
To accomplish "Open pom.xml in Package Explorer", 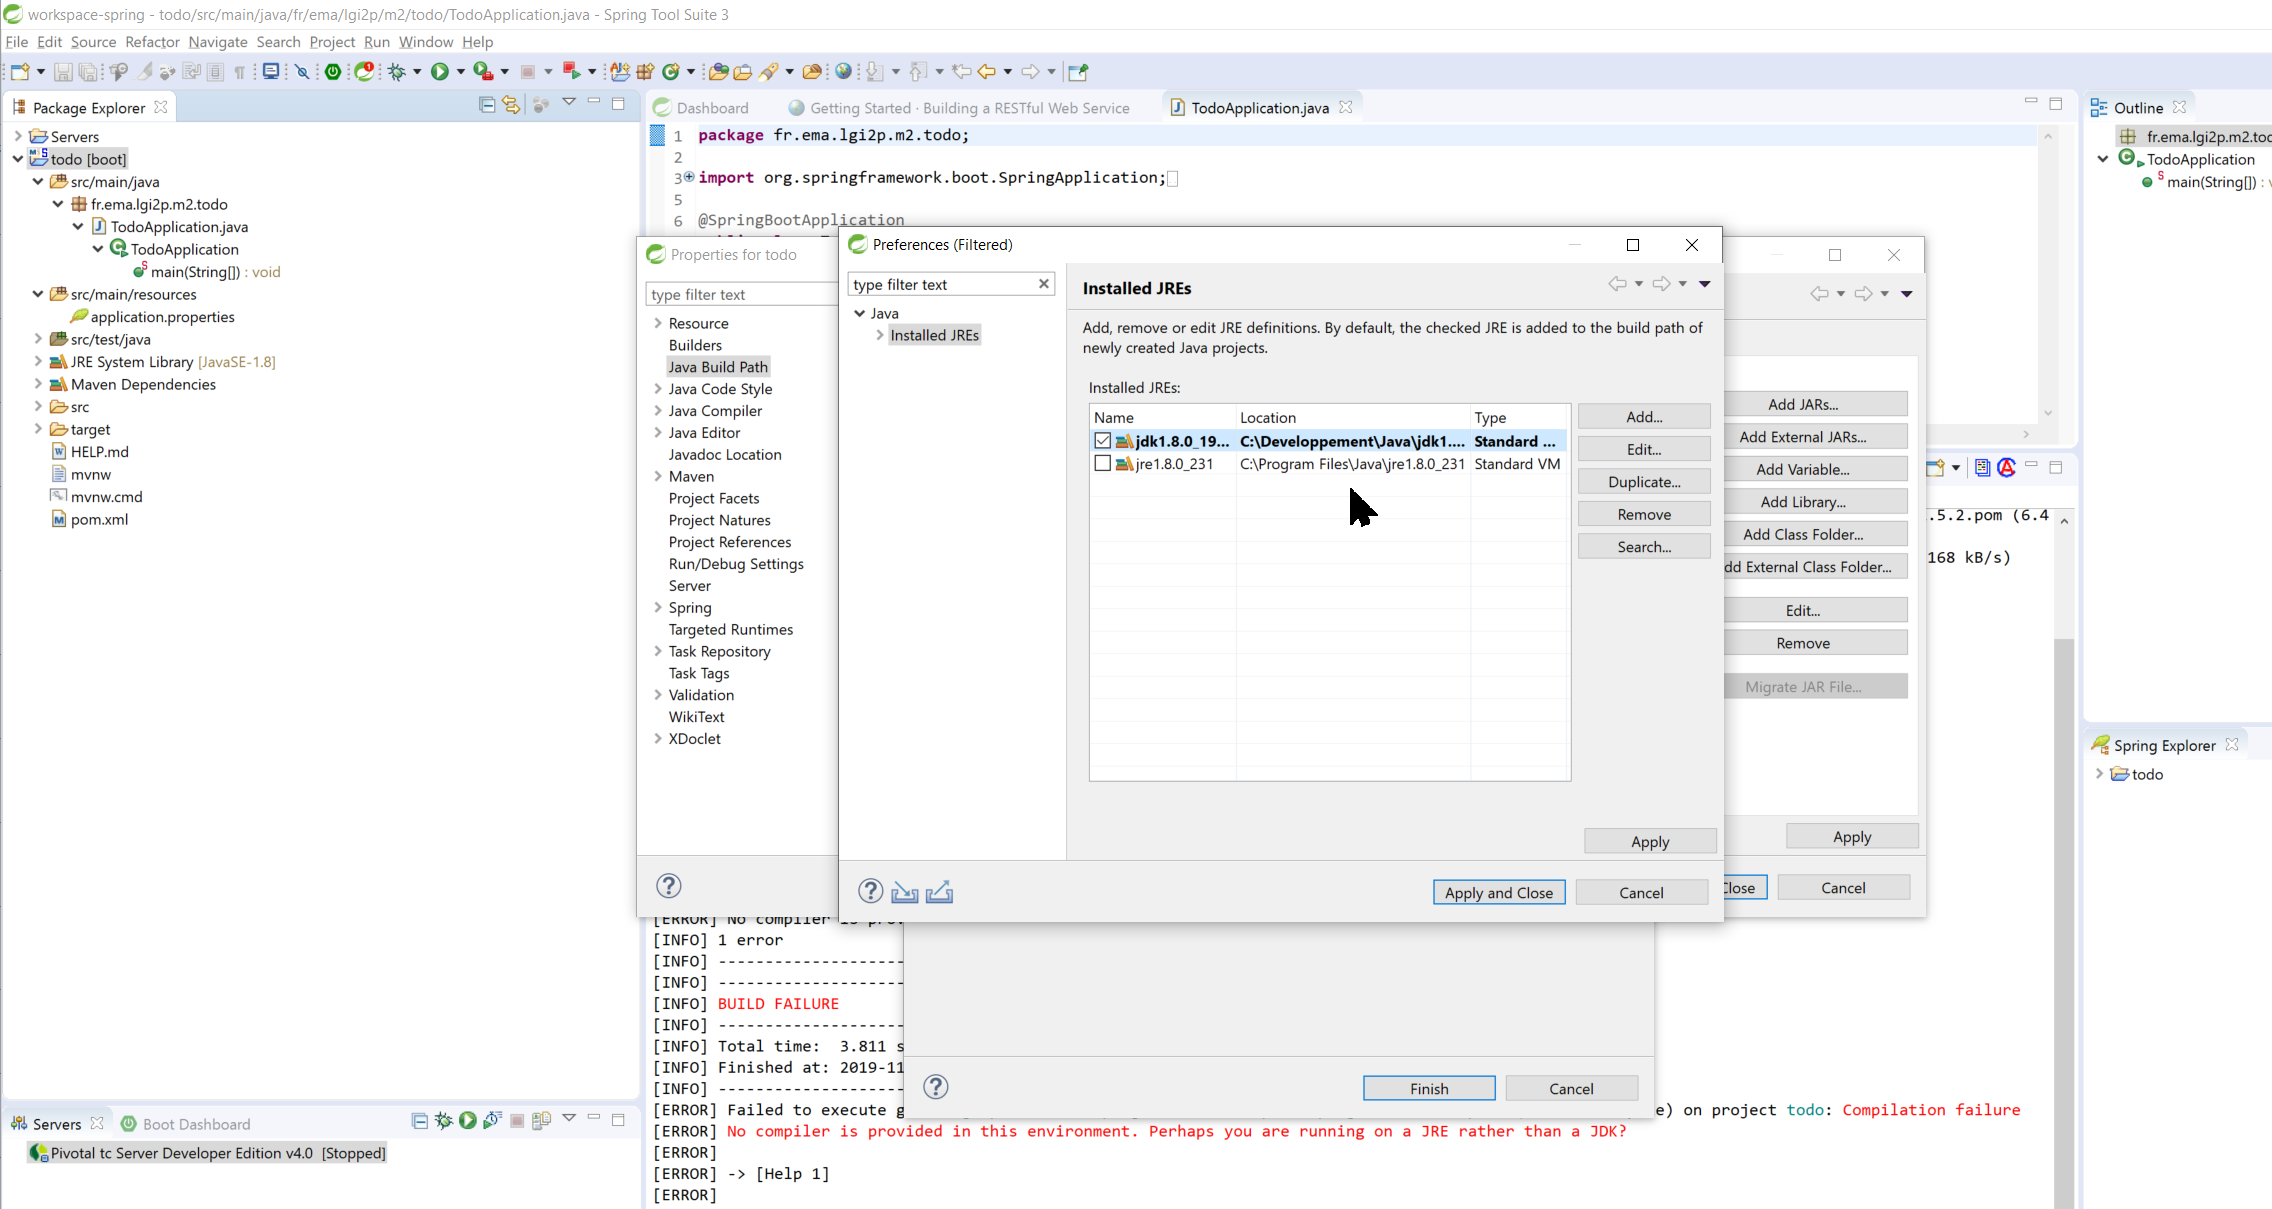I will pyautogui.click(x=99, y=519).
